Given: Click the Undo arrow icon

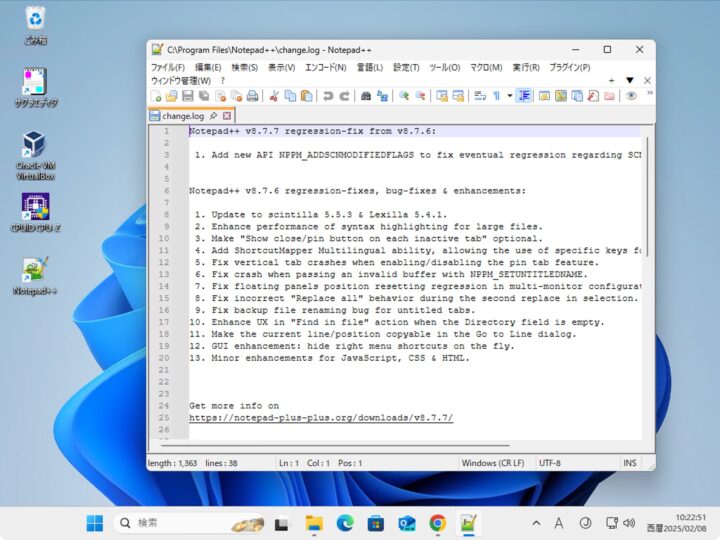Looking at the screenshot, I should 328,96.
